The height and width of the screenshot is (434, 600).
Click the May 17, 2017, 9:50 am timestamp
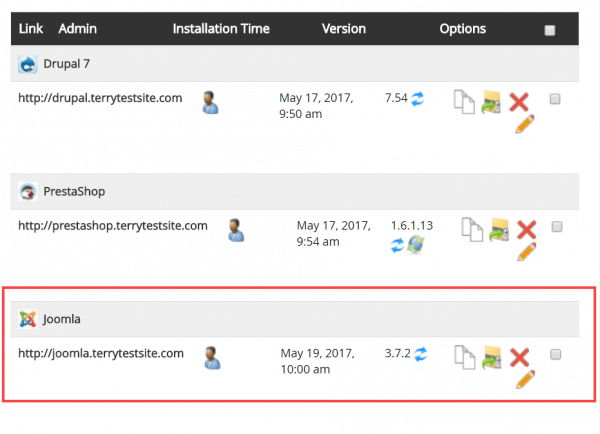[316, 106]
